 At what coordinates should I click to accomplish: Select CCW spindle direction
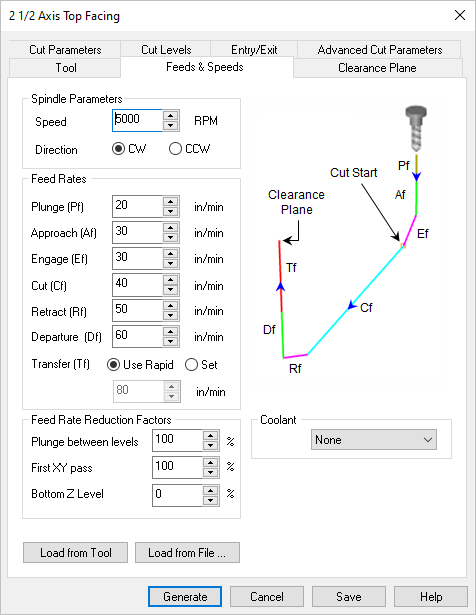[x=189, y=149]
